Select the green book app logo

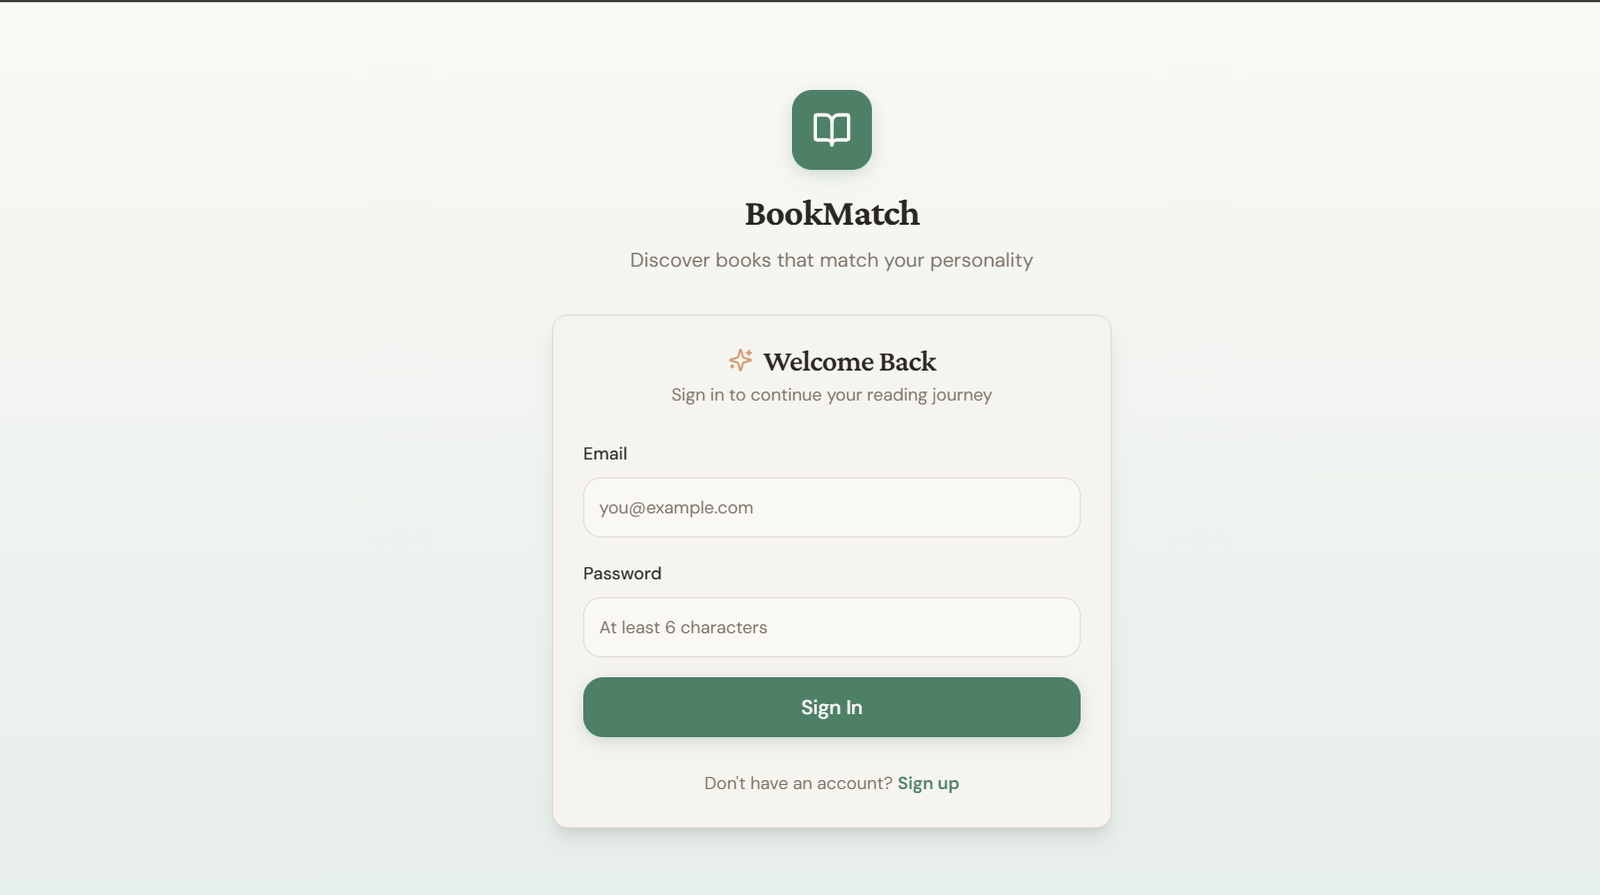pos(831,130)
